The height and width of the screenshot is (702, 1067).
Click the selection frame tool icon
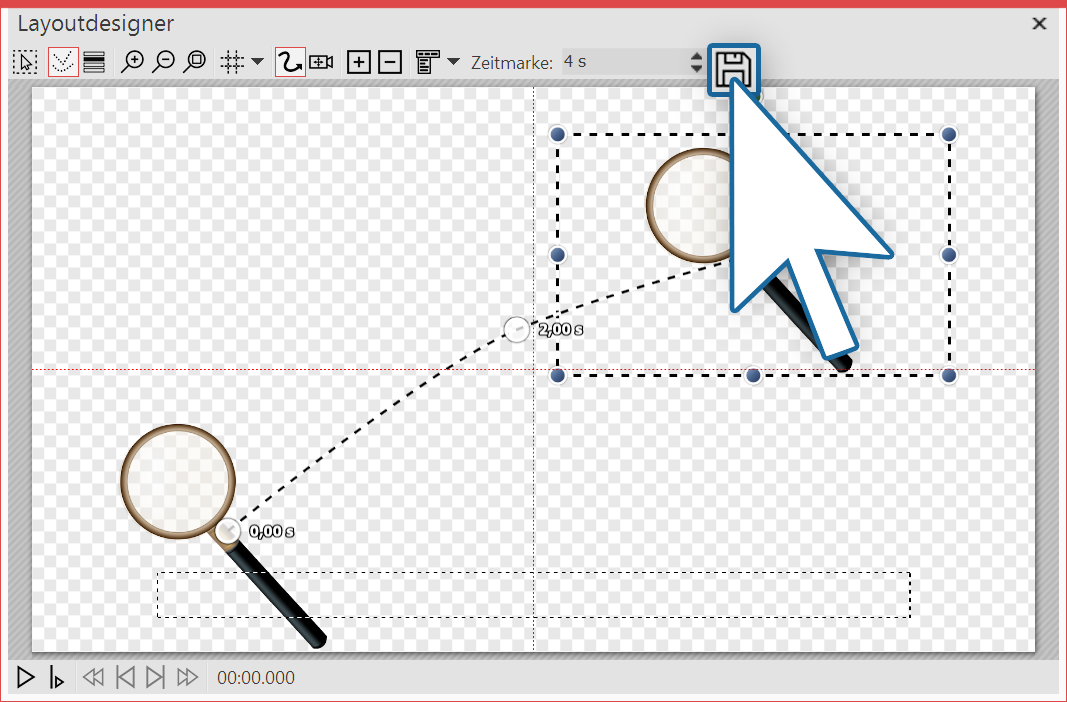[x=25, y=62]
